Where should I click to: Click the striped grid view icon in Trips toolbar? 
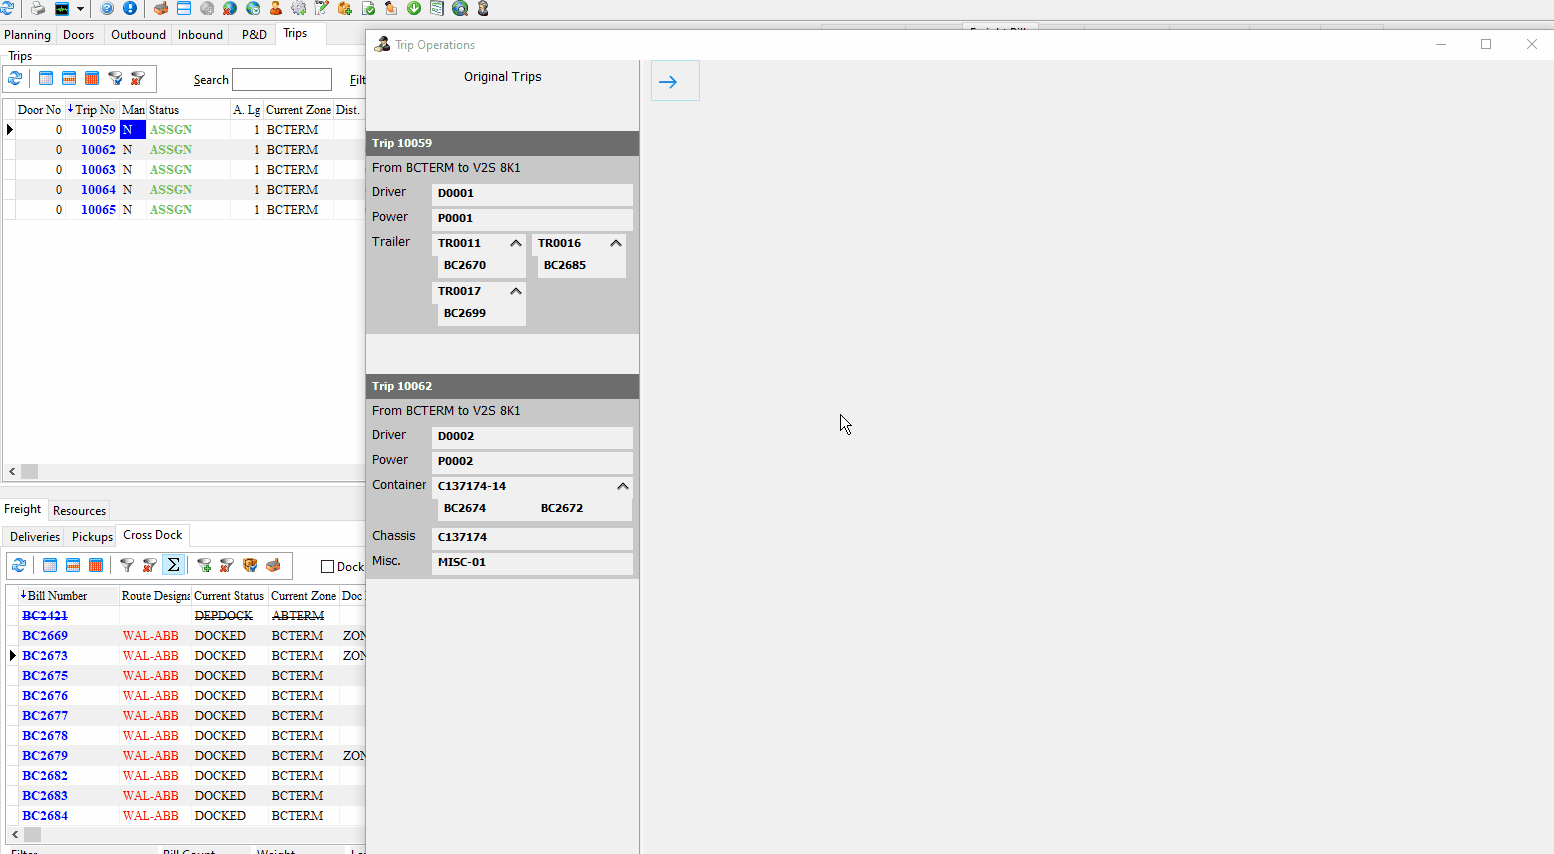(x=69, y=78)
